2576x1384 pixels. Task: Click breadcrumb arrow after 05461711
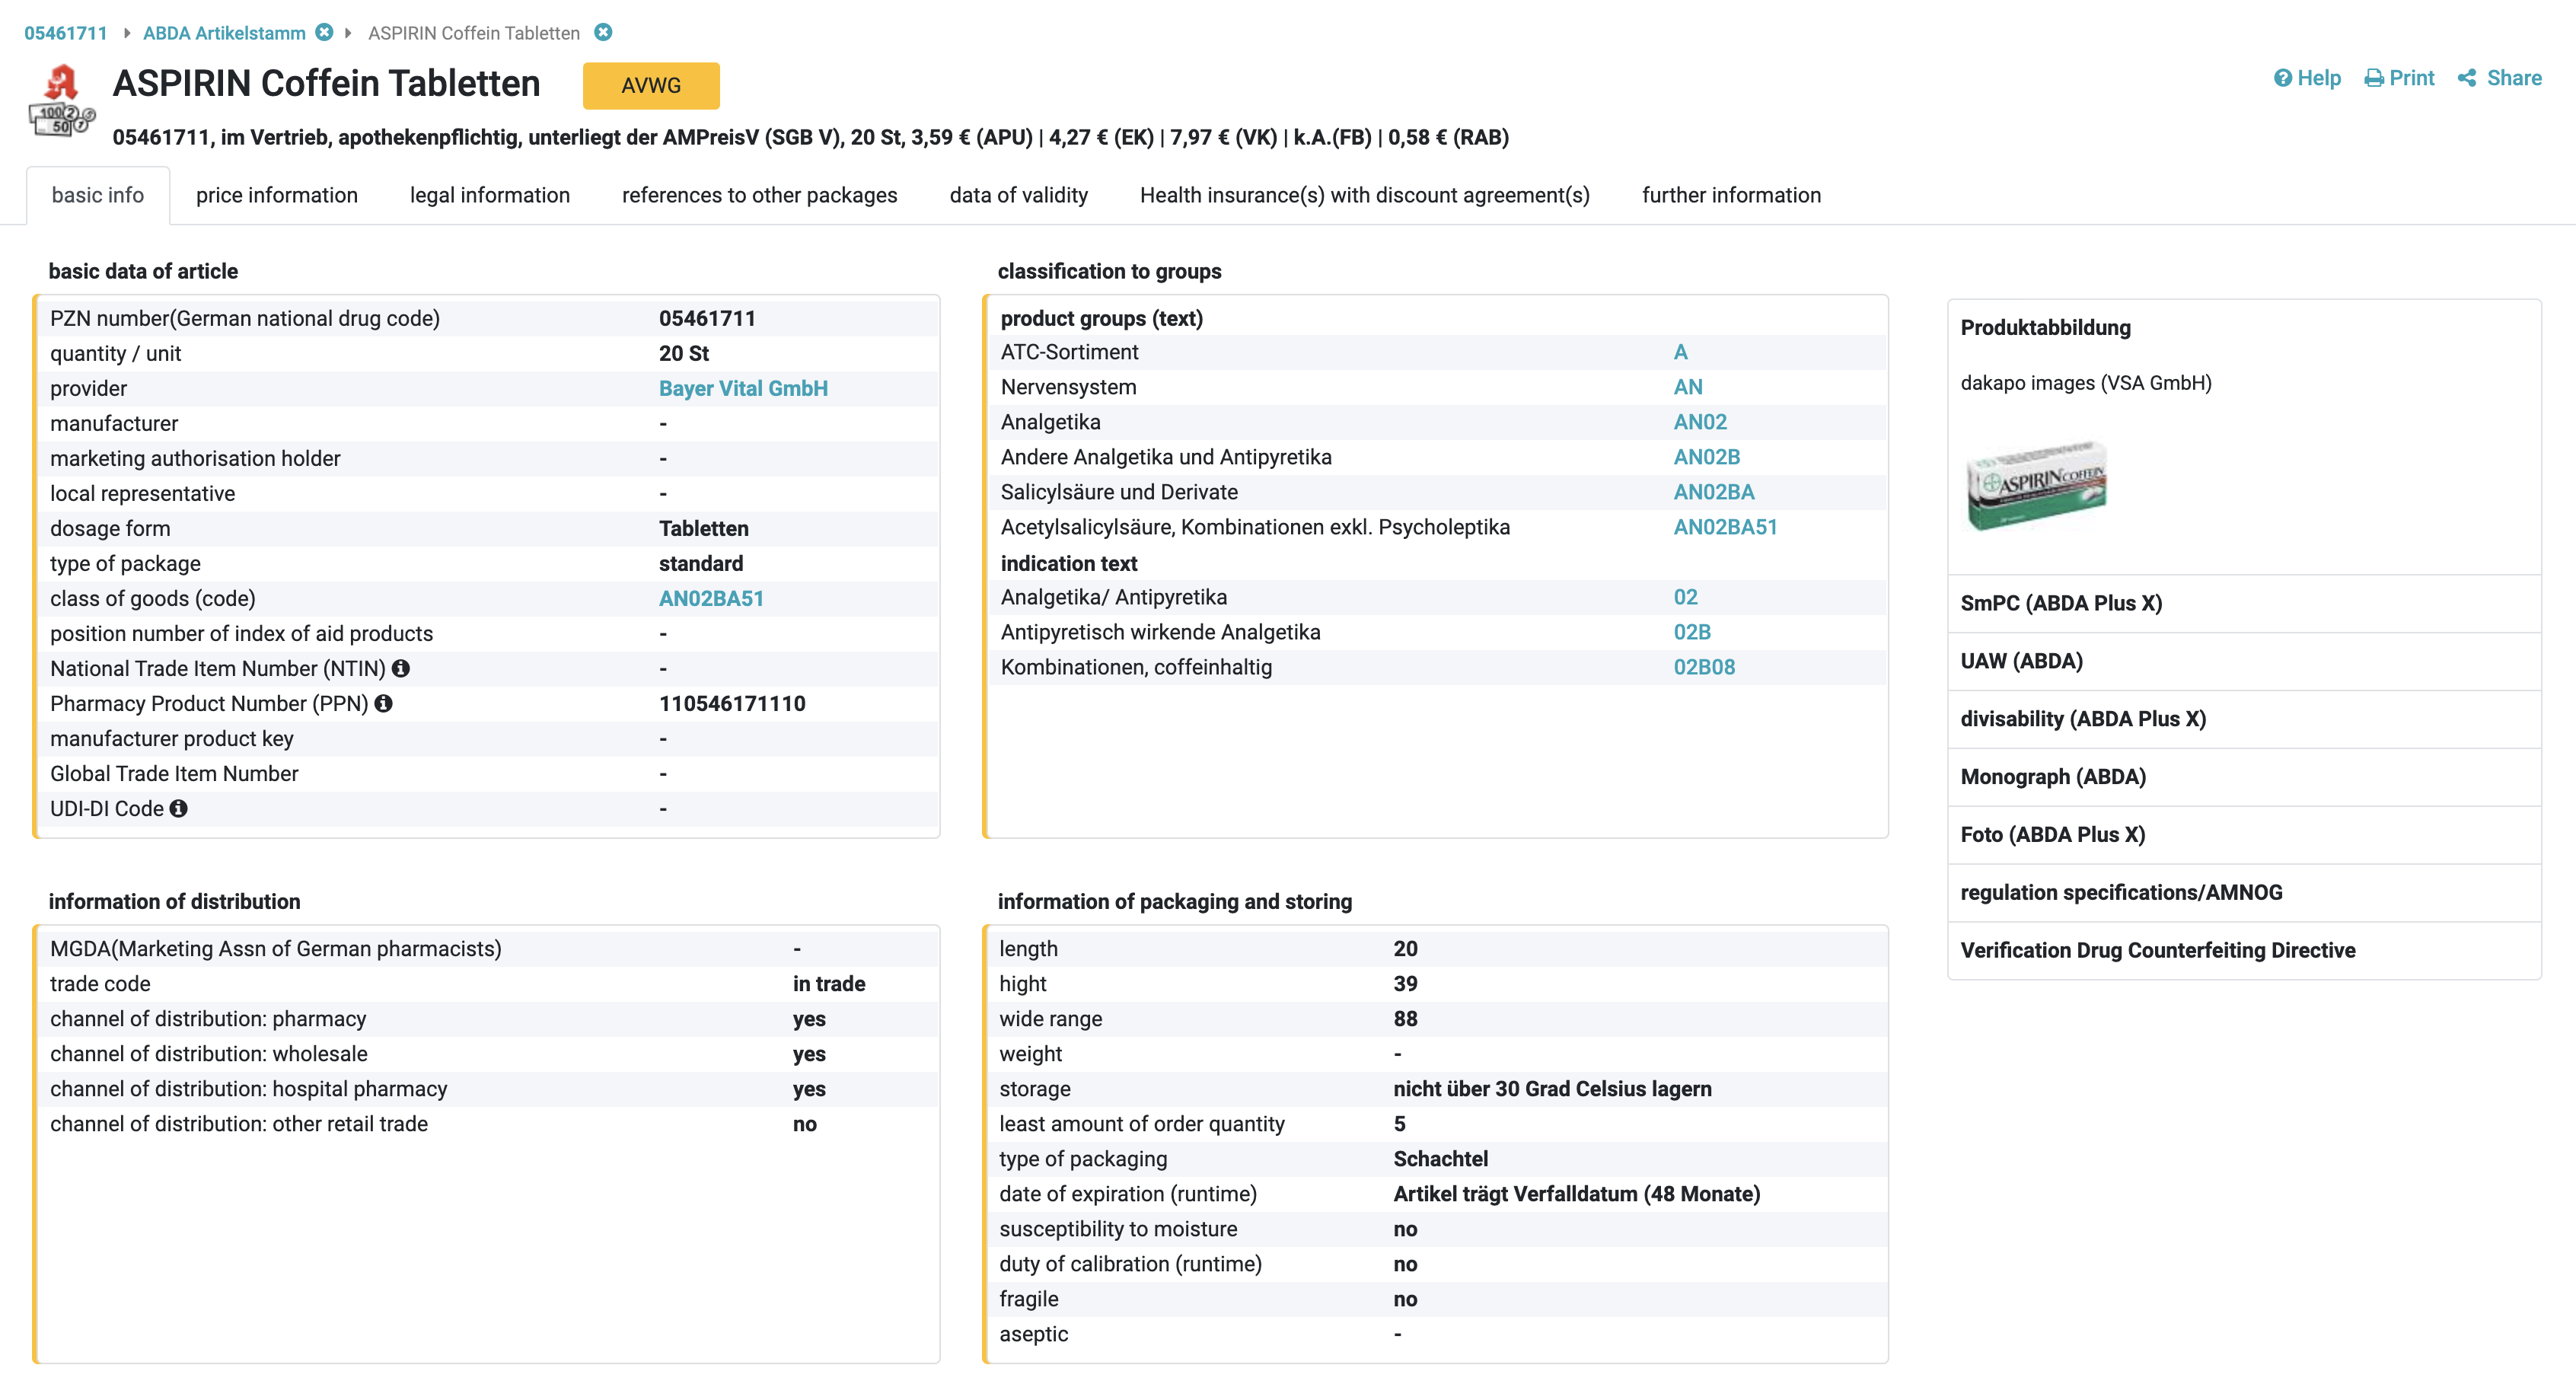127,33
